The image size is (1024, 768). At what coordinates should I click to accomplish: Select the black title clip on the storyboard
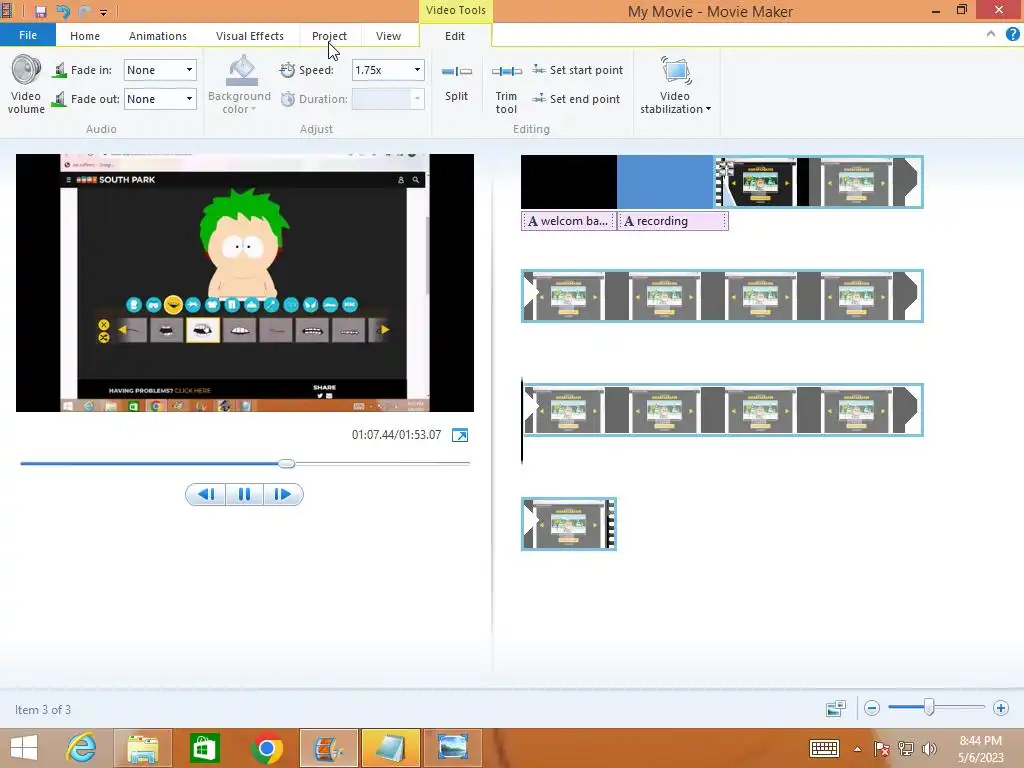[x=569, y=182]
